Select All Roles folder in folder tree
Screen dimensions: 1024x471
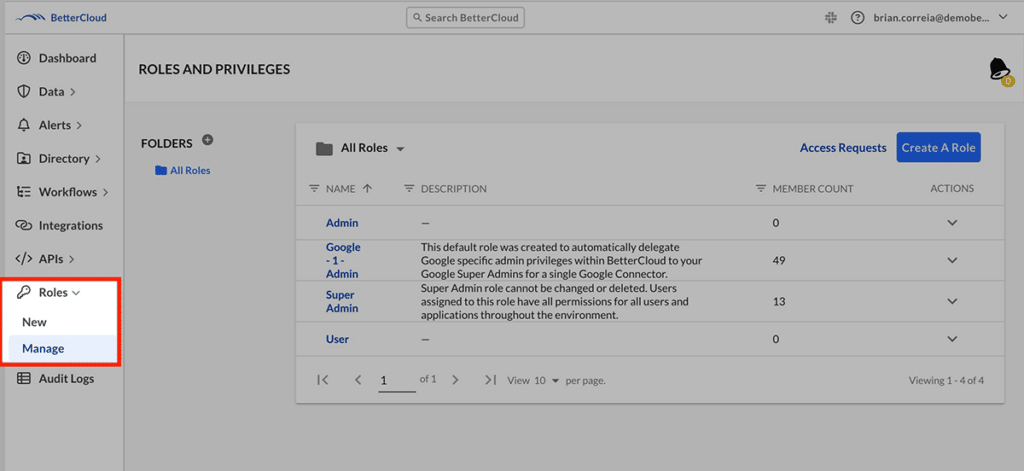coord(183,171)
